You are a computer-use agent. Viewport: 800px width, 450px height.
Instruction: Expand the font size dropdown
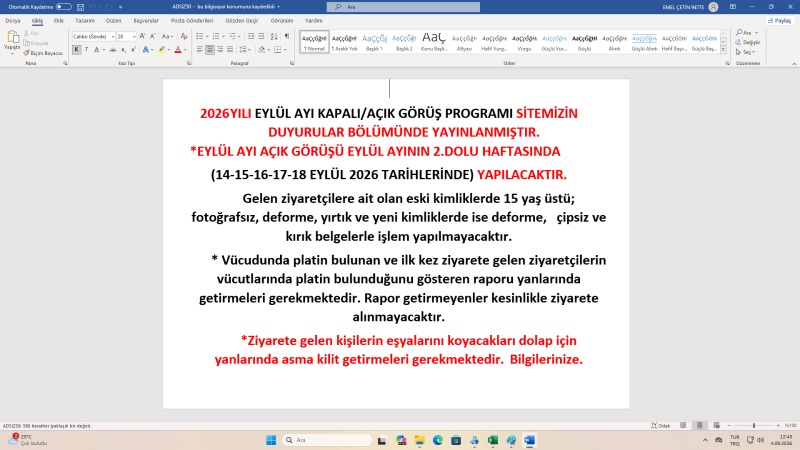[x=134, y=37]
